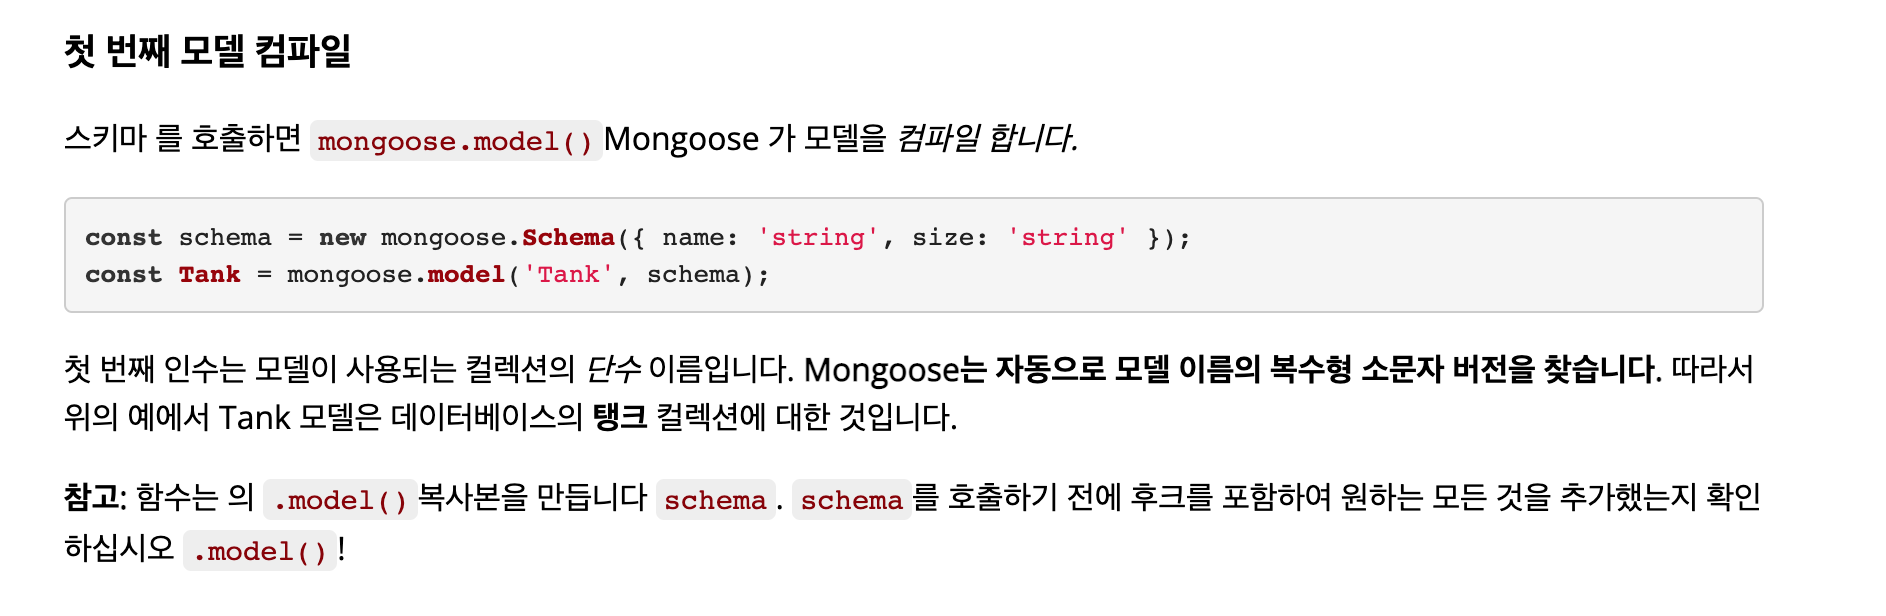The image size is (1886, 616).
Task: Click first .model() code after 함수는 의
Action: (x=340, y=500)
